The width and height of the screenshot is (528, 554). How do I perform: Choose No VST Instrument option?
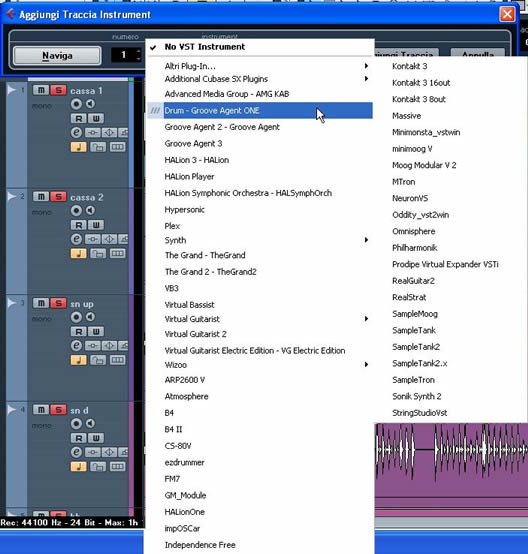point(260,47)
